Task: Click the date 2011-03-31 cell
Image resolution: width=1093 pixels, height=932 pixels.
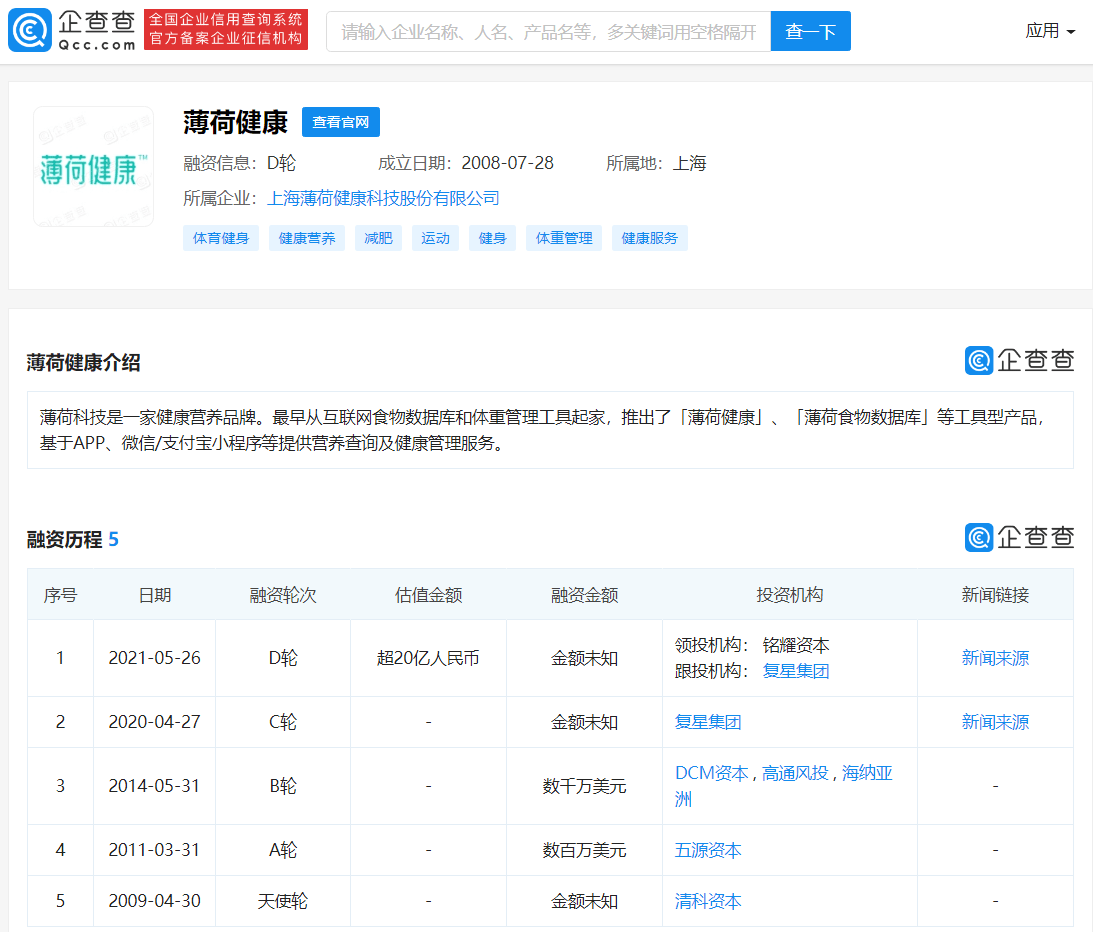Action: click(155, 850)
